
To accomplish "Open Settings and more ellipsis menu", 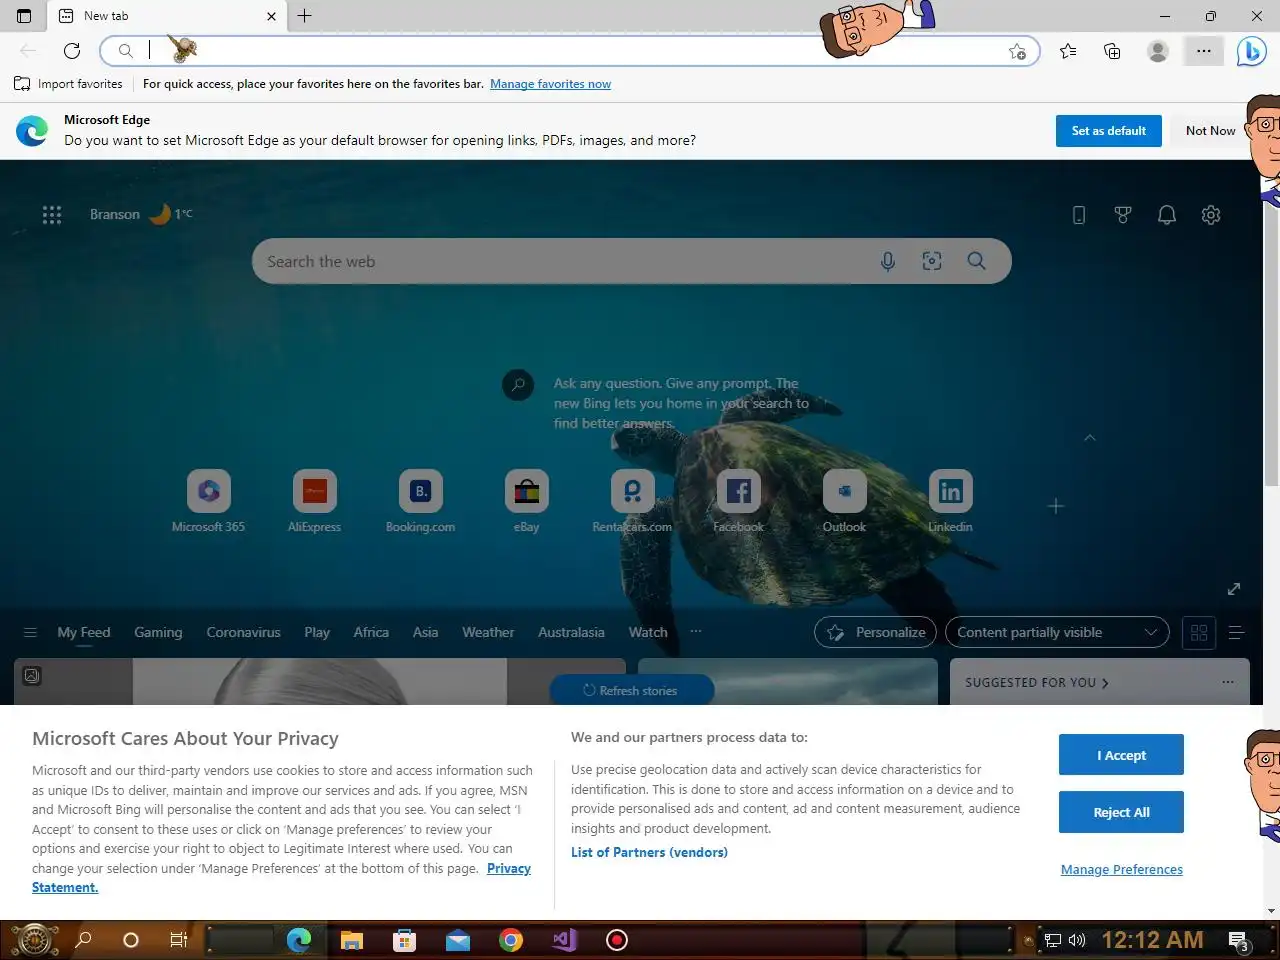I will tap(1204, 51).
